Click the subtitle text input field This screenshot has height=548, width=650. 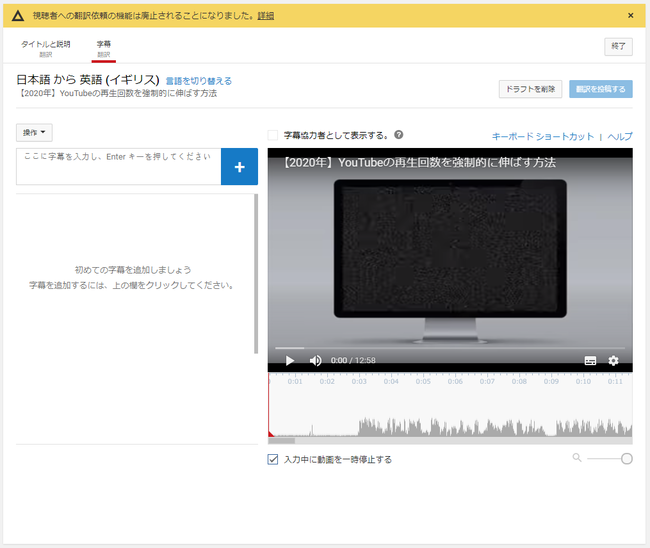point(118,166)
